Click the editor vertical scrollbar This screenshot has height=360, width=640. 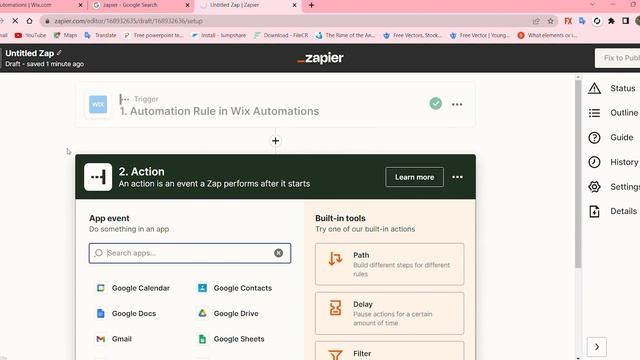click(578, 174)
